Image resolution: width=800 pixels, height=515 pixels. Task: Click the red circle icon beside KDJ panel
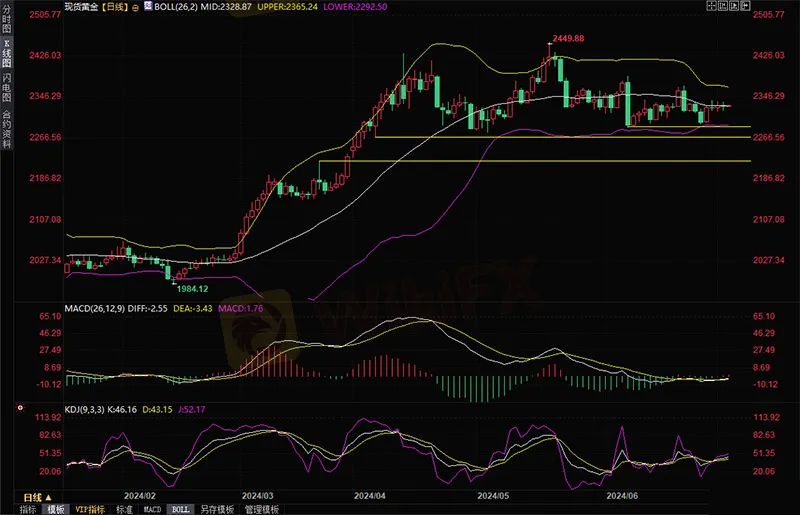point(18,408)
